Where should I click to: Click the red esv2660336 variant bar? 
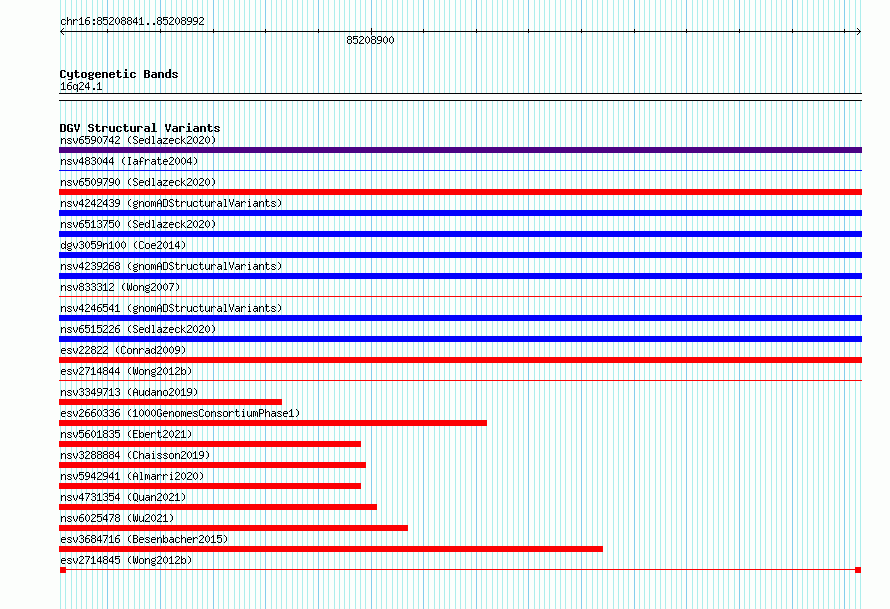(273, 423)
